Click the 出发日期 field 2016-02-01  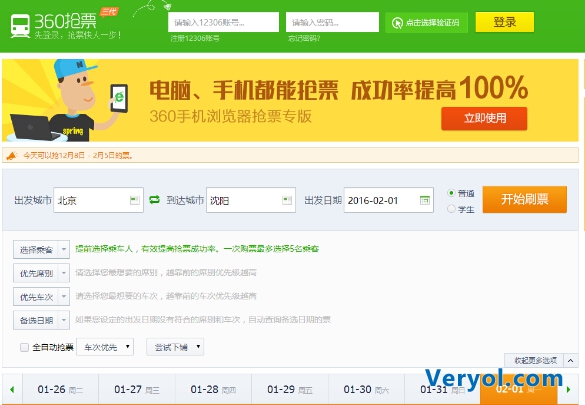(x=389, y=200)
